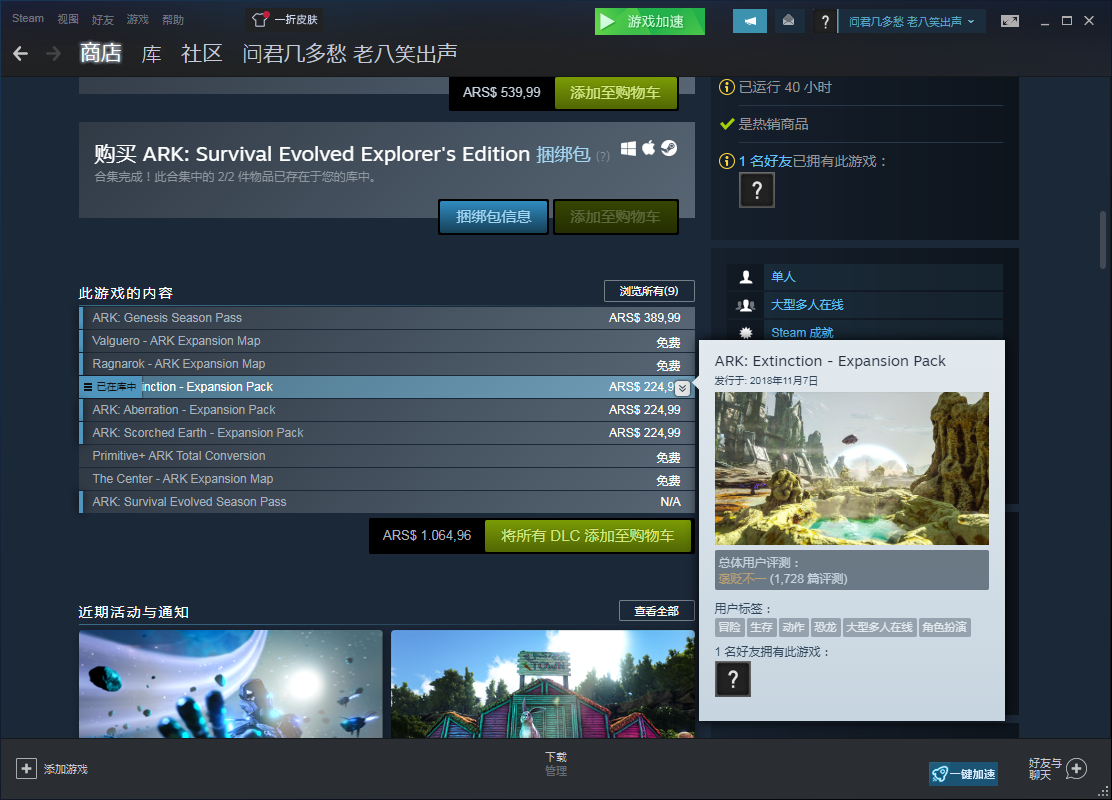Select ARK: Scorched Earth - Expansion Pack row
The height and width of the screenshot is (800, 1112).
click(x=387, y=433)
